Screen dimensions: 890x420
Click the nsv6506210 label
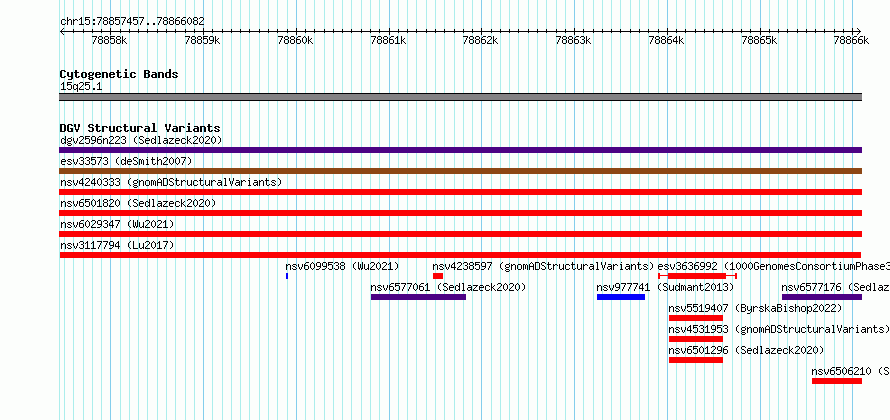click(x=850, y=371)
